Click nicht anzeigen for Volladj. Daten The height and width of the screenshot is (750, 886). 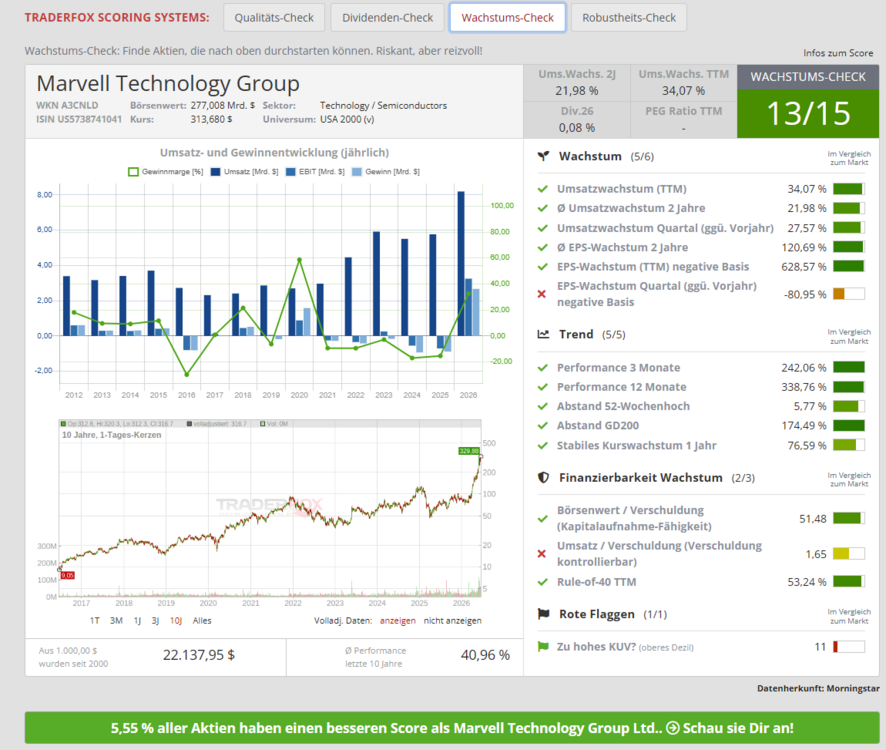[x=453, y=621]
